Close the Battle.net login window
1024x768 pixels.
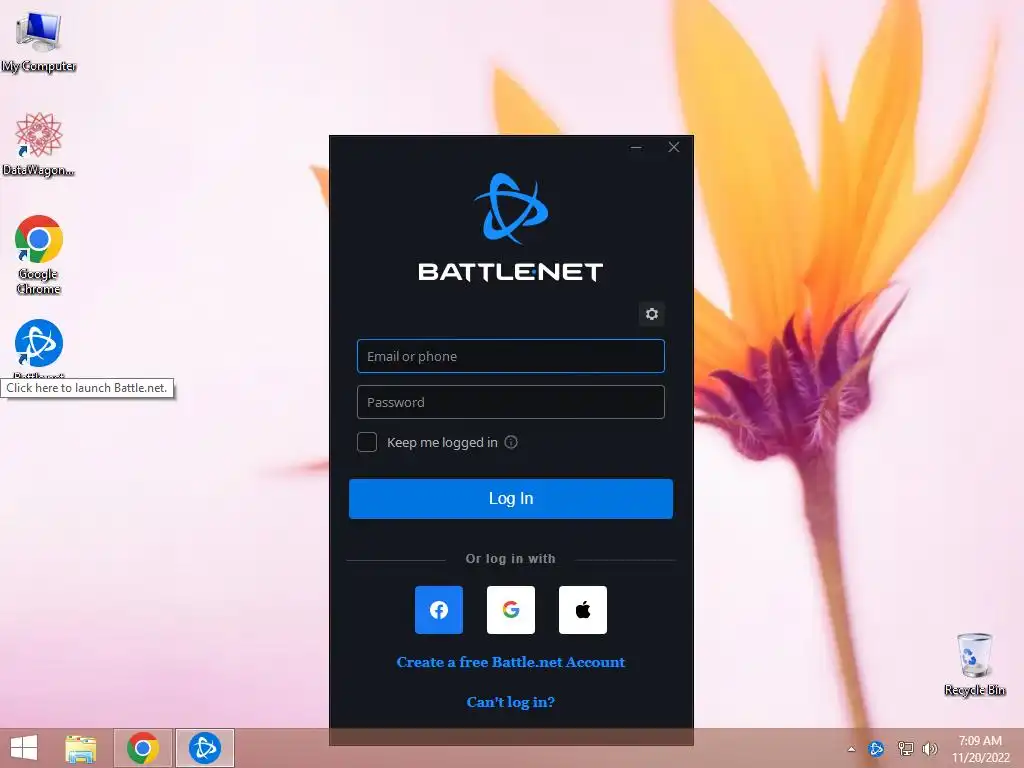674,147
